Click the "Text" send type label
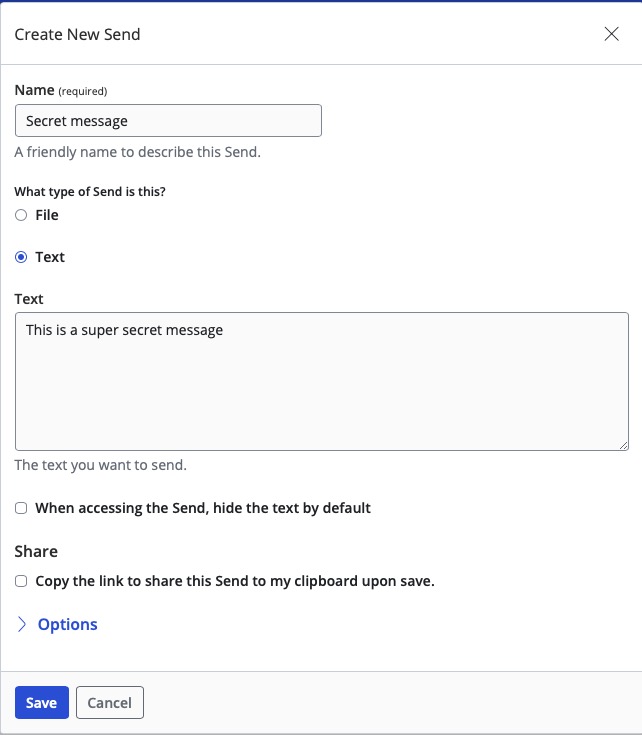Viewport: 642px width, 735px height. [50, 257]
